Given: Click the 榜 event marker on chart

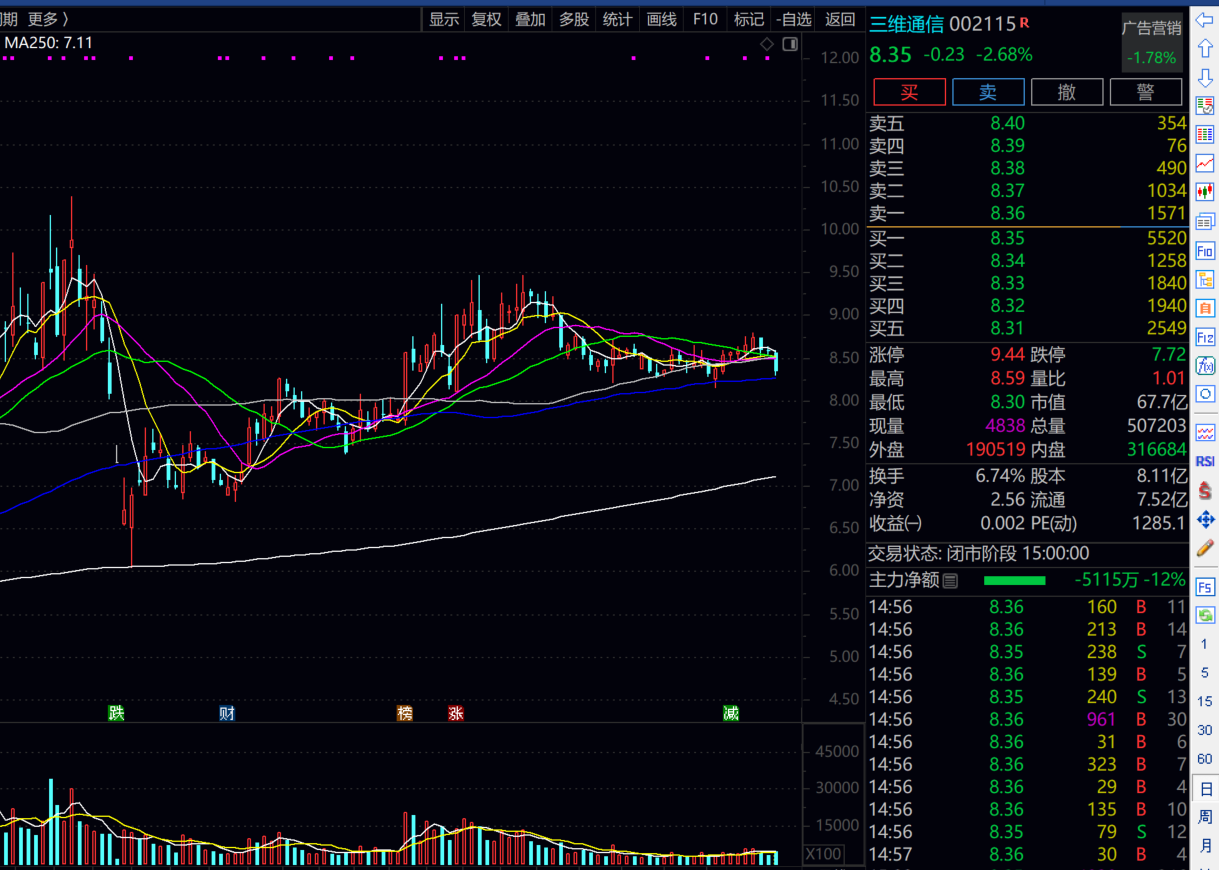Looking at the screenshot, I should tap(404, 713).
